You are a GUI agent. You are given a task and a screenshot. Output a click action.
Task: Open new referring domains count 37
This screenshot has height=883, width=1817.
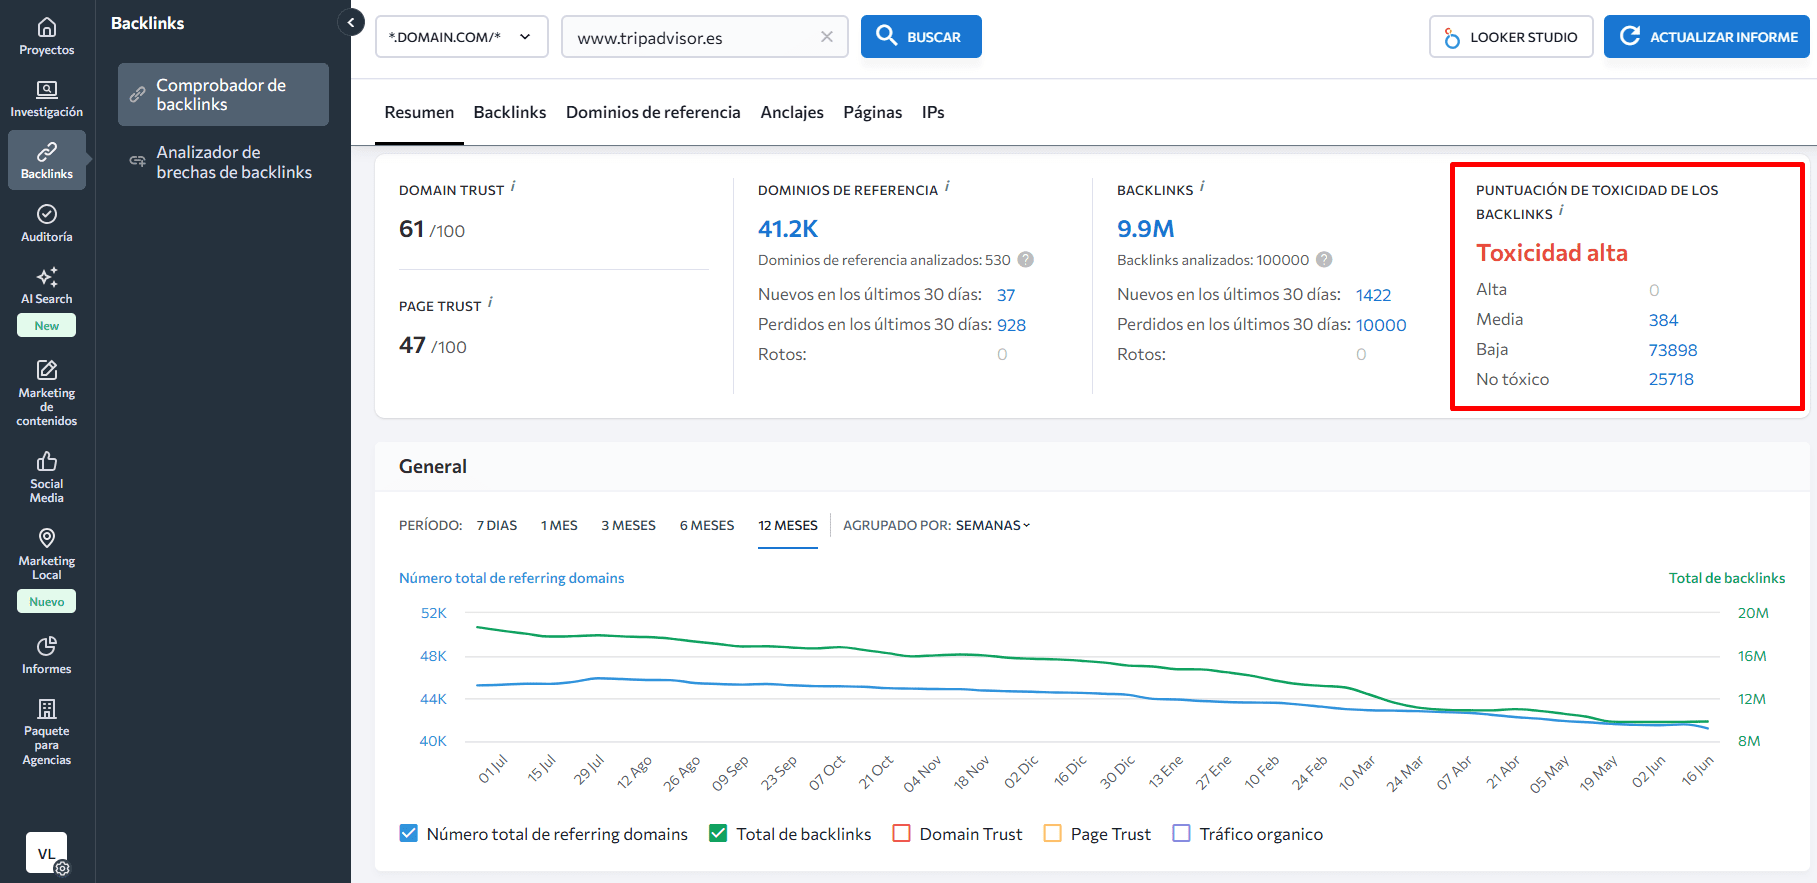pyautogui.click(x=1006, y=295)
